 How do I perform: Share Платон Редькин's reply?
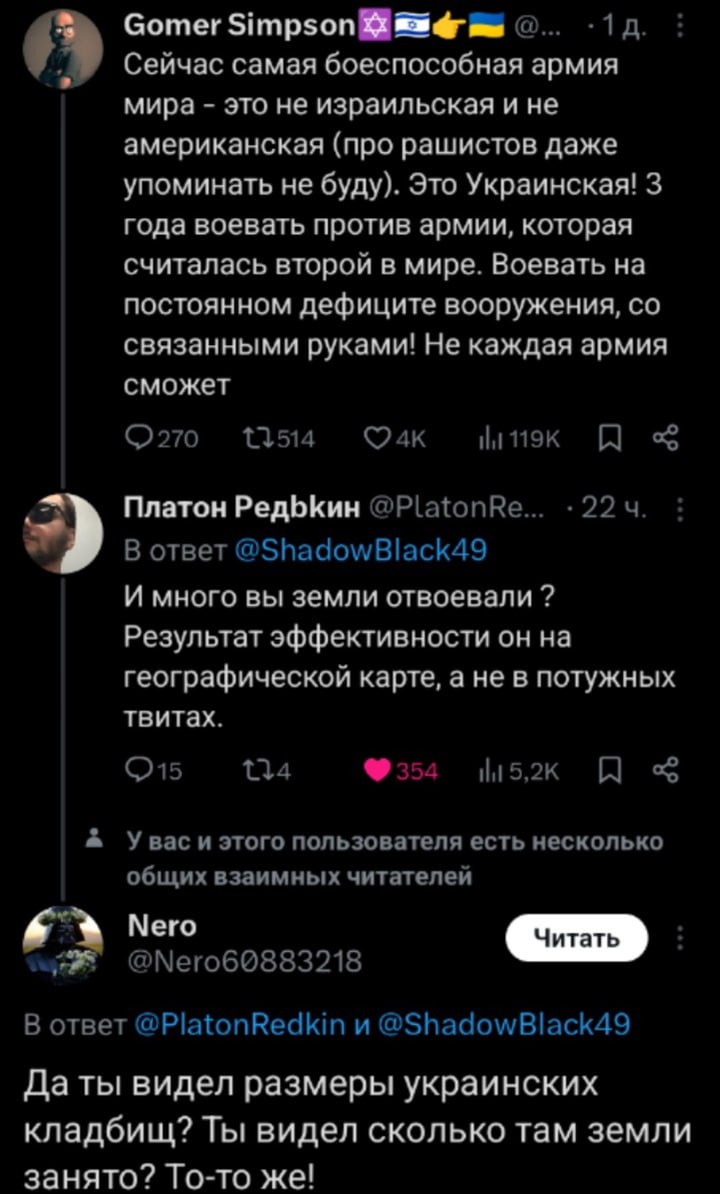663,771
